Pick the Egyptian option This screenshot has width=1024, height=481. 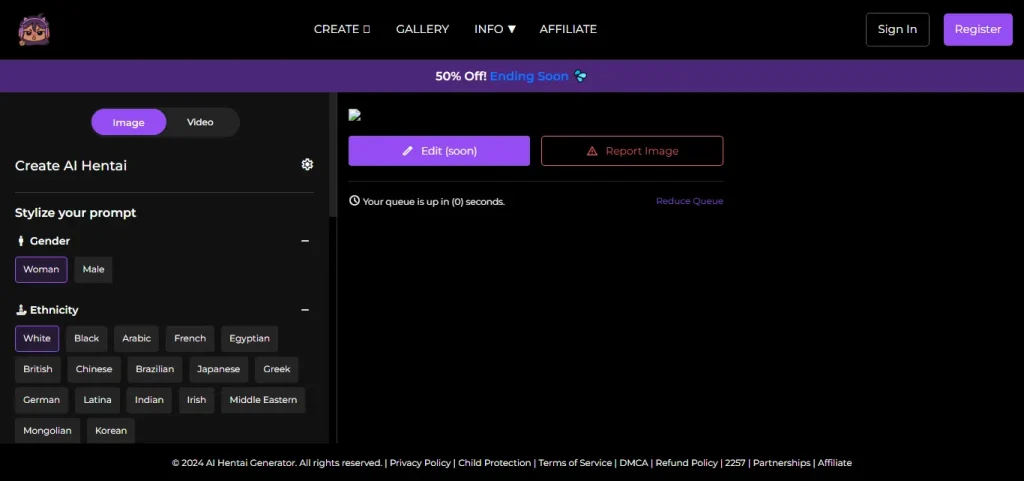point(249,339)
